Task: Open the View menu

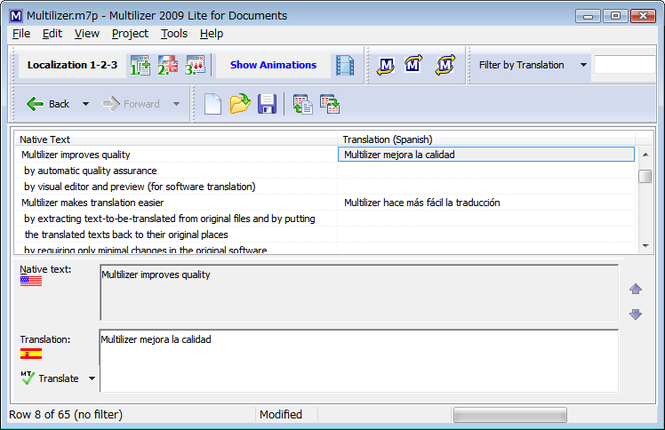Action: [x=87, y=34]
